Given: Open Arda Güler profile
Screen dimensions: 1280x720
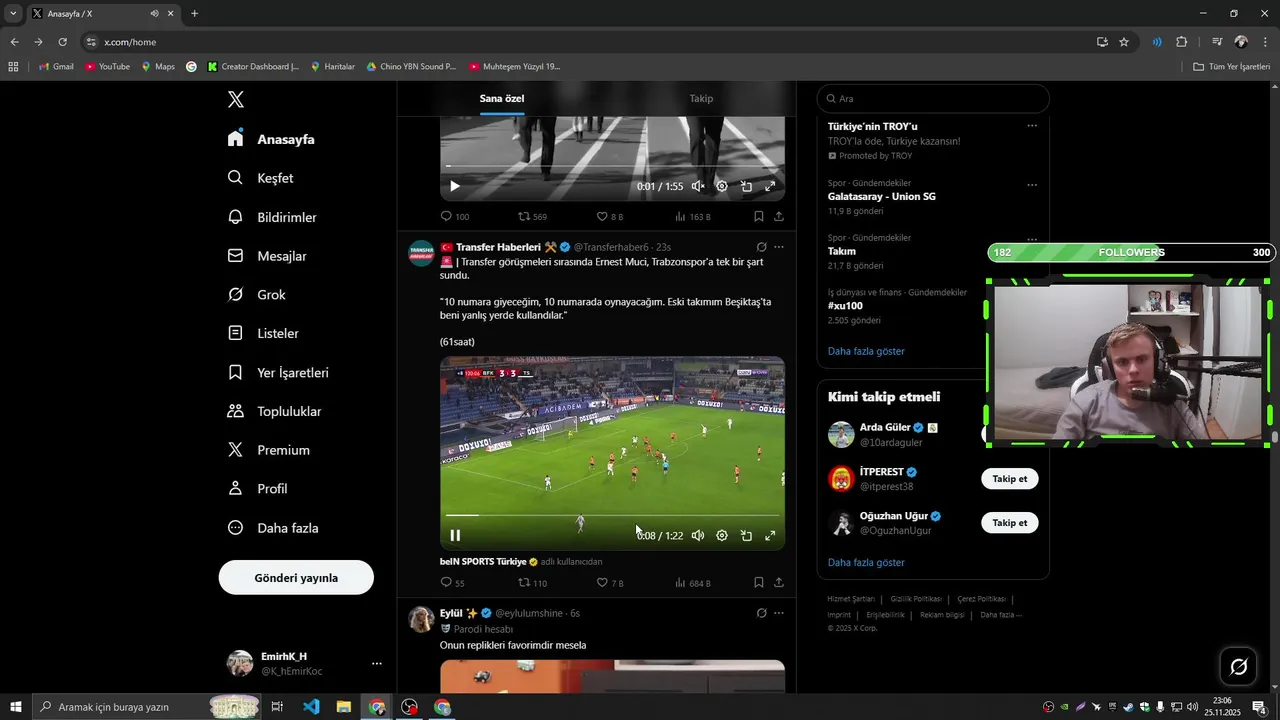Looking at the screenshot, I should pos(885,427).
